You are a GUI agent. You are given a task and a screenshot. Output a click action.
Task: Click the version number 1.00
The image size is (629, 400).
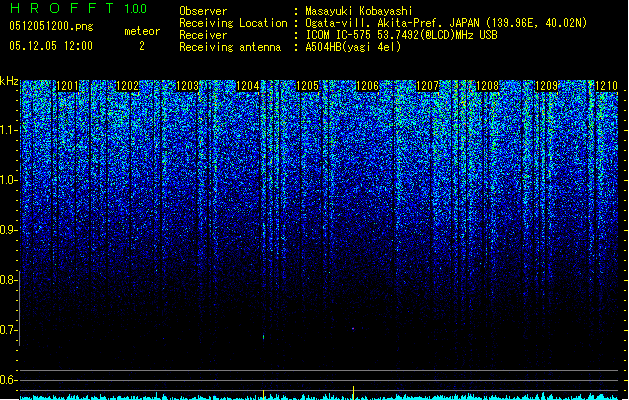[135, 9]
